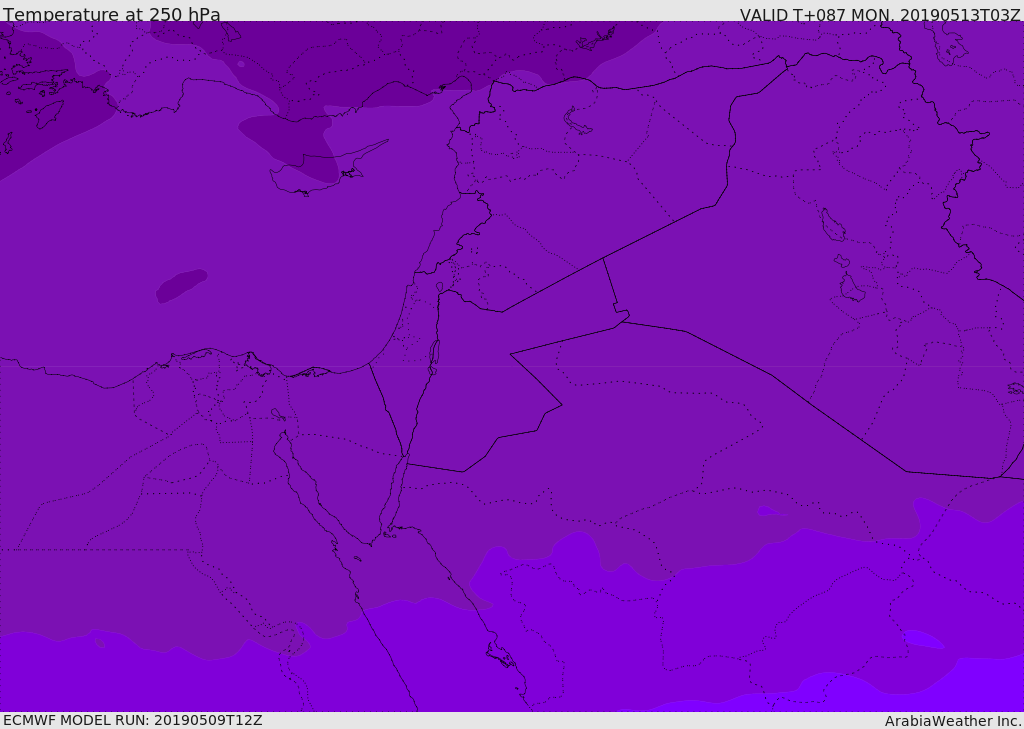Click the 'ArabiaWeather Inc.' credit text
Image resolution: width=1024 pixels, height=729 pixels.
tap(953, 721)
